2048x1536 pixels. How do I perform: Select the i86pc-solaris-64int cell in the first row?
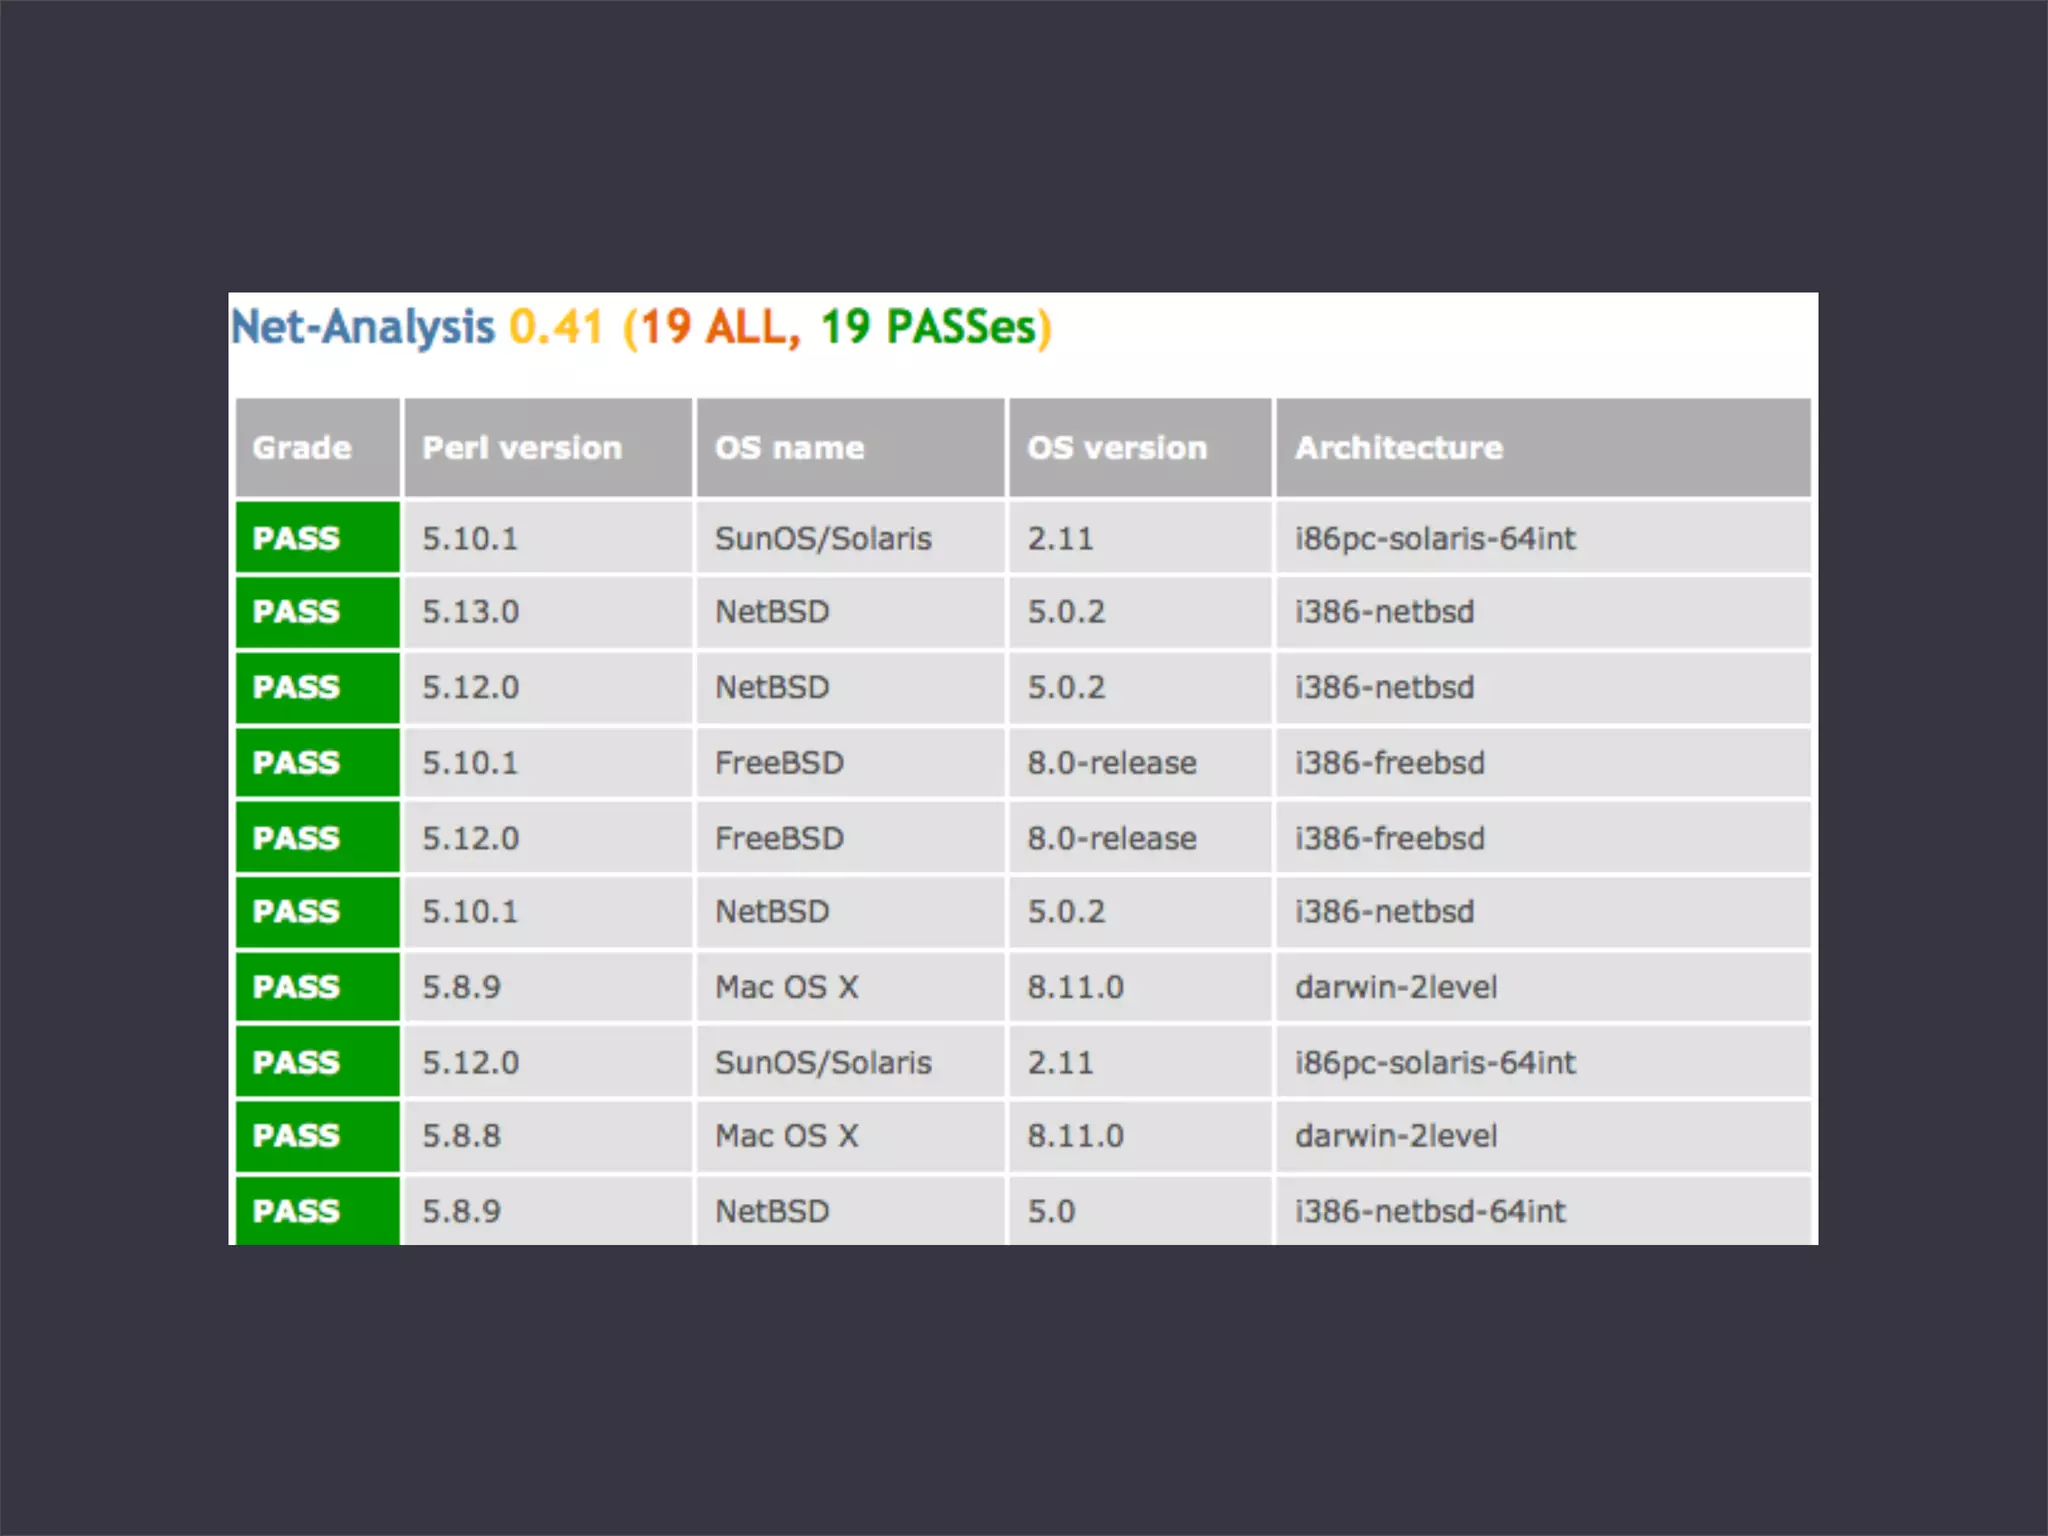coord(1434,539)
